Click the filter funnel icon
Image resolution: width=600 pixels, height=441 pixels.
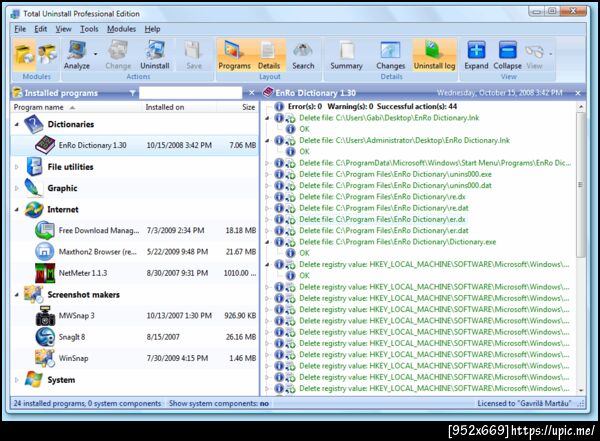132,93
